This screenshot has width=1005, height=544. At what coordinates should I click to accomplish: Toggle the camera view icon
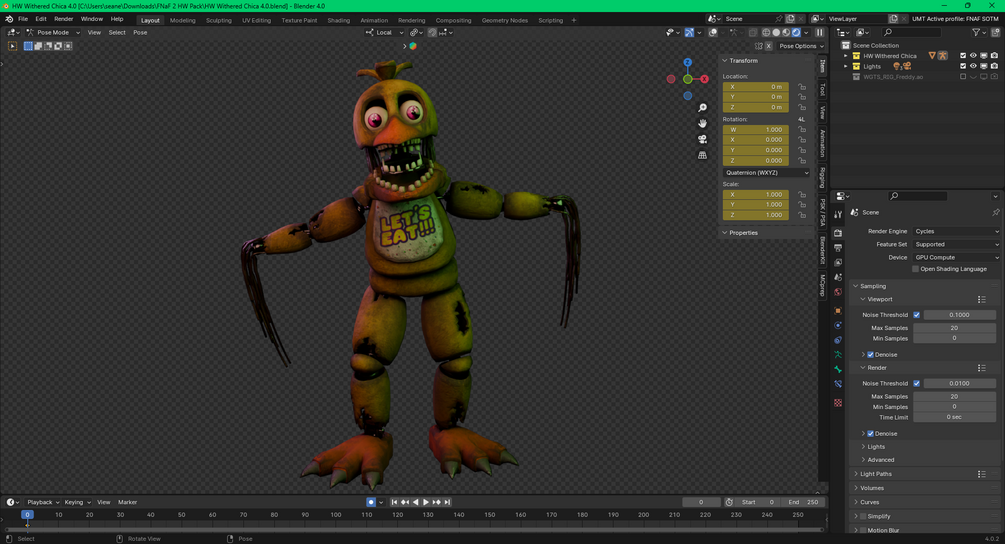[702, 139]
